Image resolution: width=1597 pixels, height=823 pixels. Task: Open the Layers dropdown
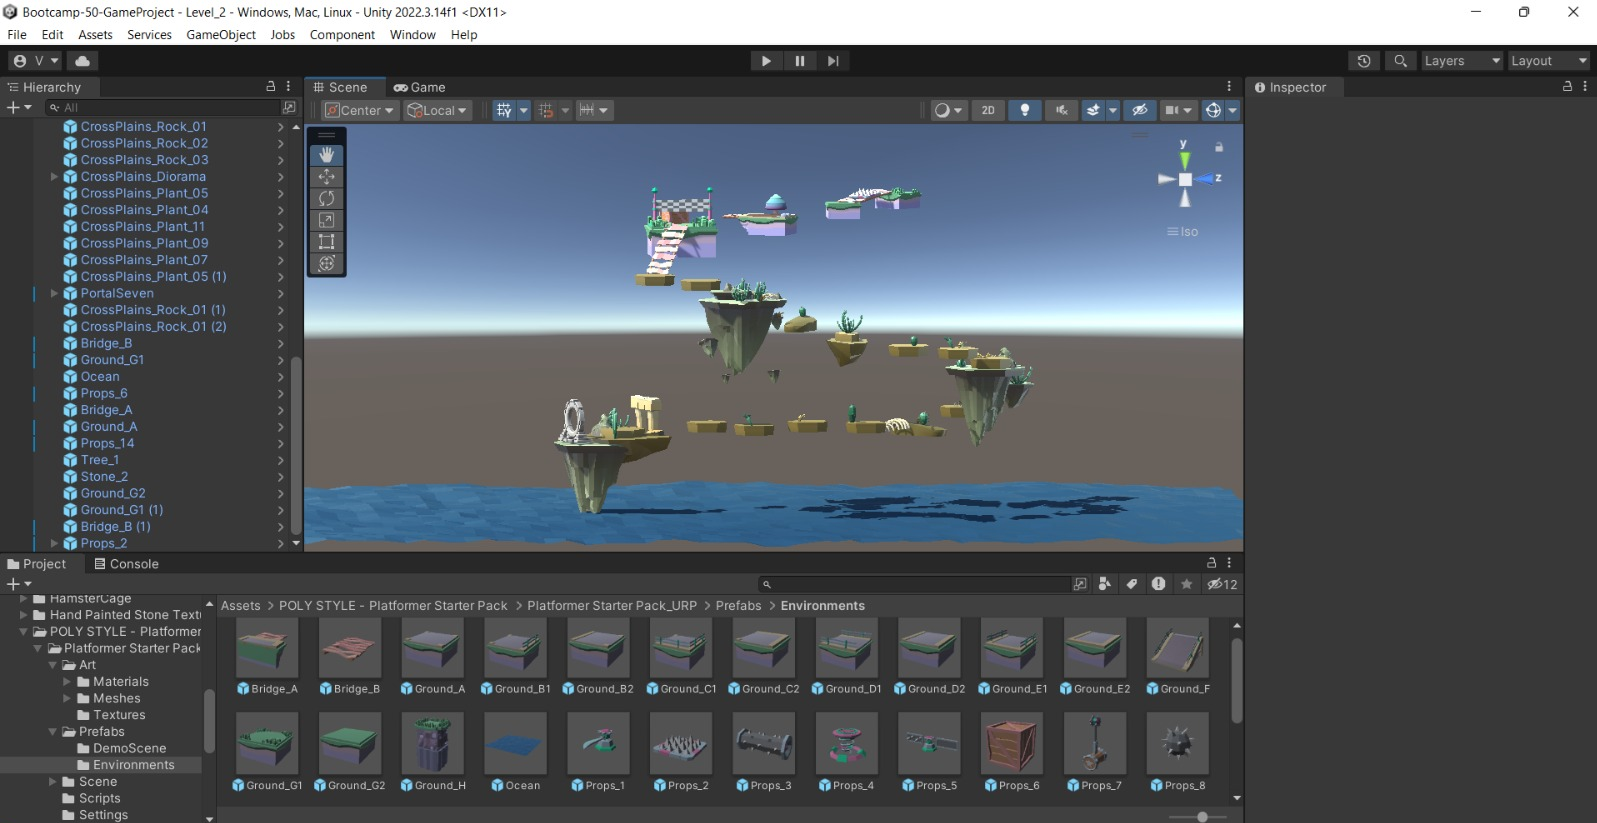coord(1461,61)
